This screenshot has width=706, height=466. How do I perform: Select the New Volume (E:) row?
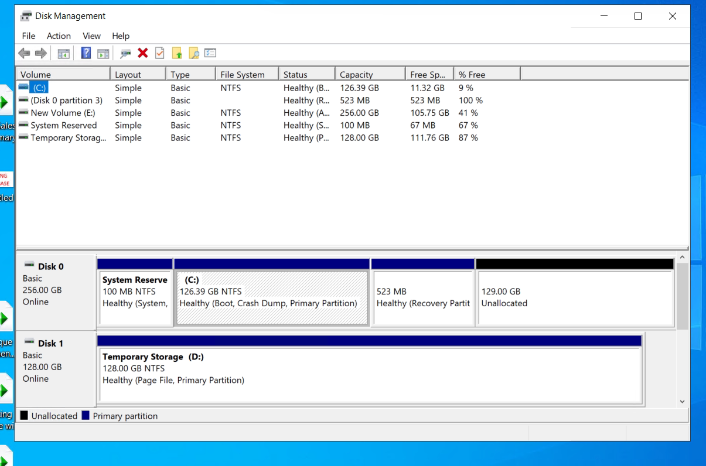click(x=63, y=113)
